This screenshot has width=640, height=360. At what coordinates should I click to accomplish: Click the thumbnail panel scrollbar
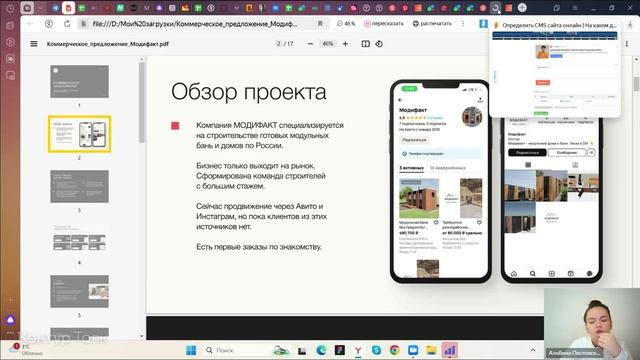[x=142, y=102]
